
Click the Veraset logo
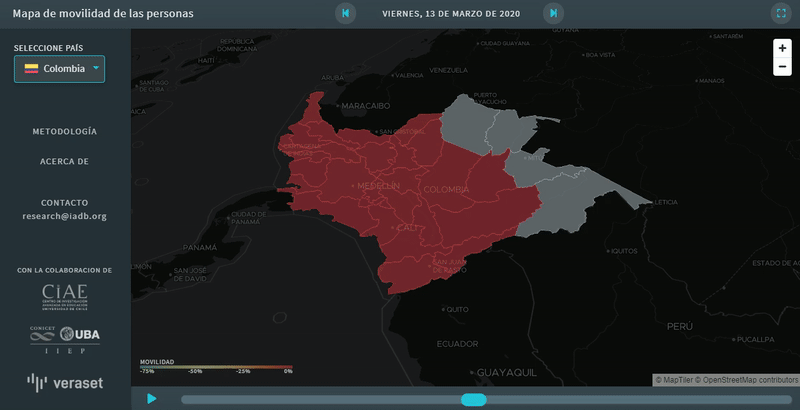click(65, 382)
